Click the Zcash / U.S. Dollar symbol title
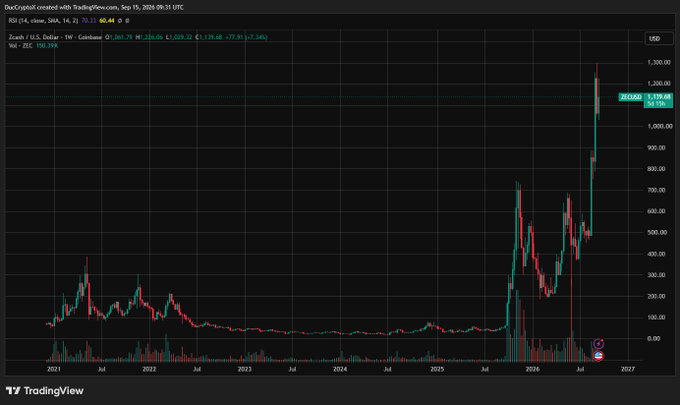 55,37
